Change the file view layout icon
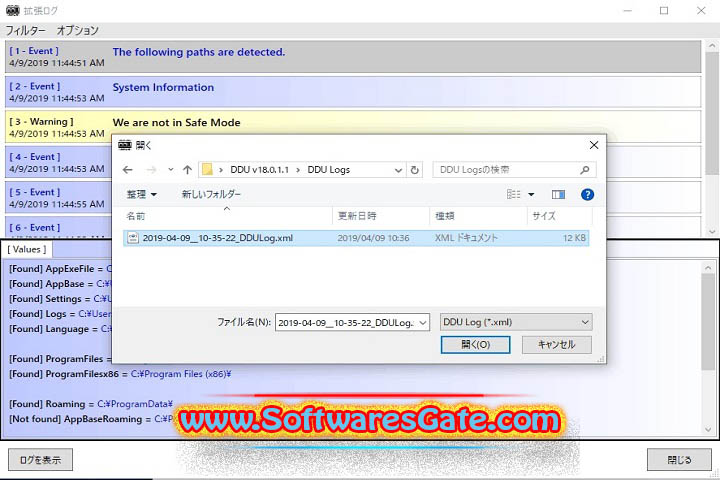 coord(513,195)
